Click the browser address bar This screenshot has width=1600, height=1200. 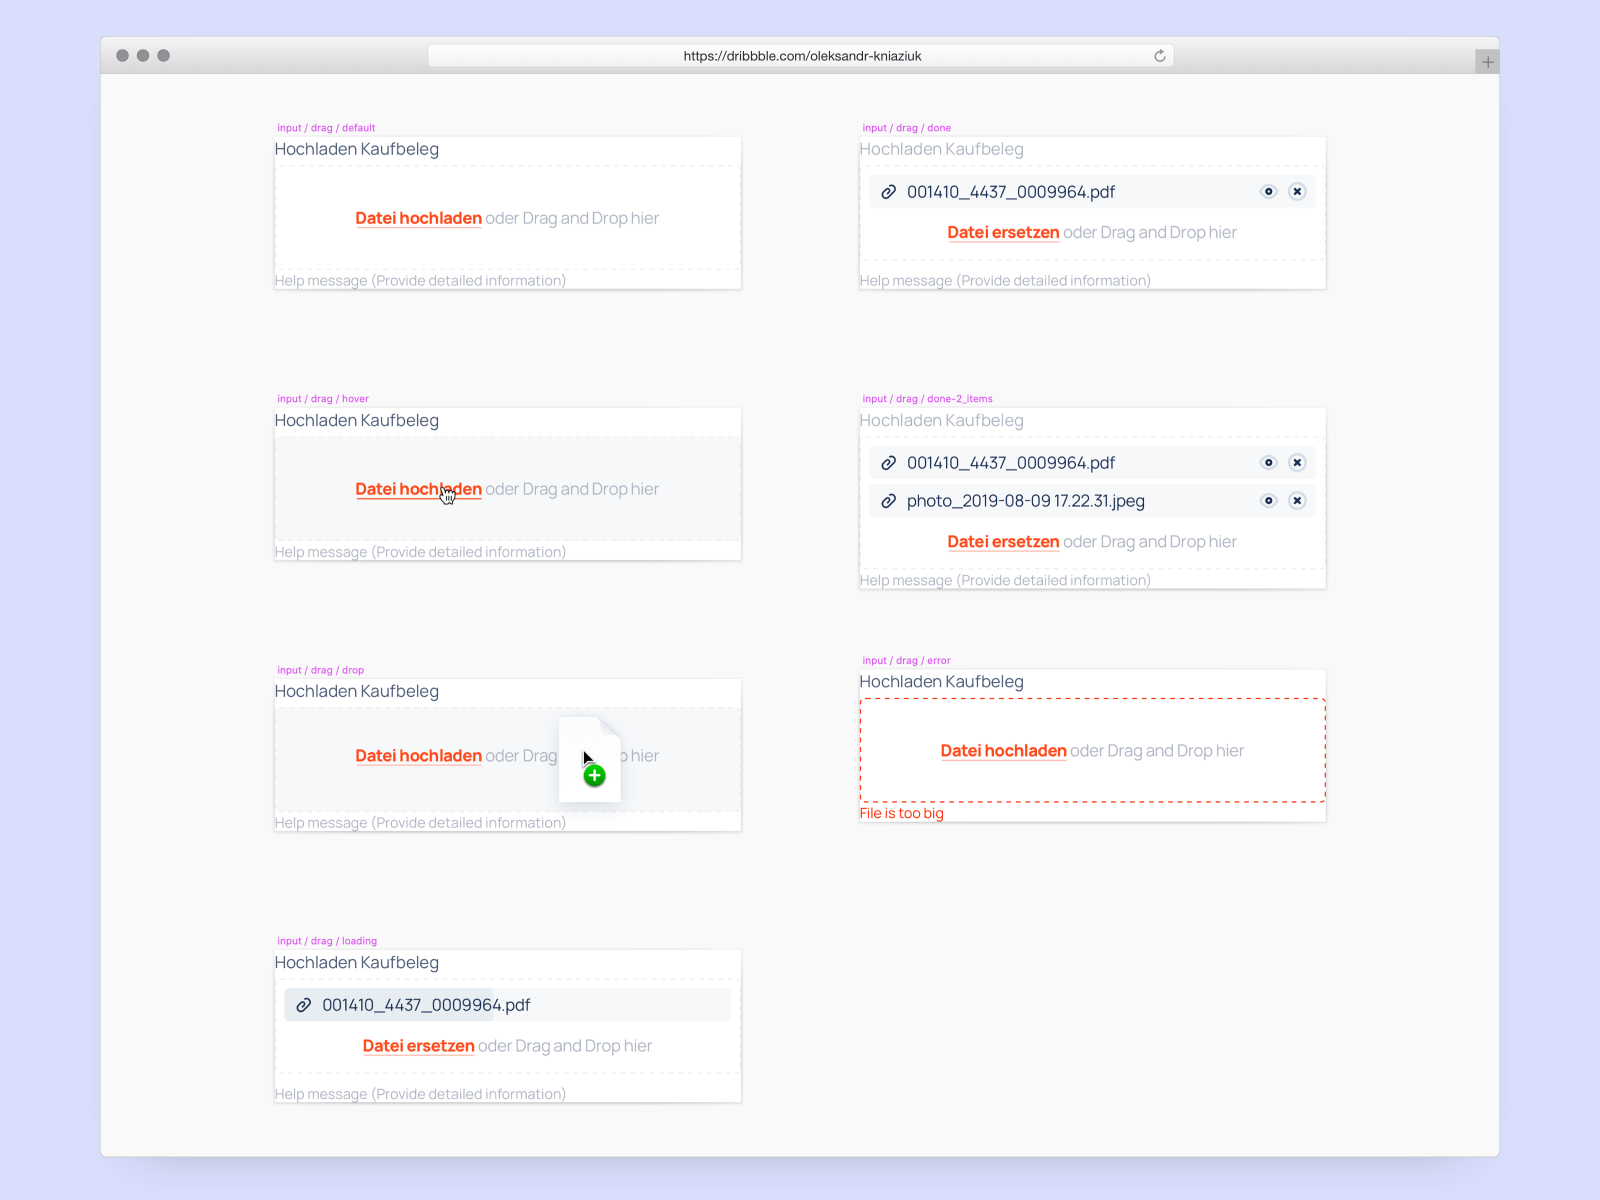800,55
